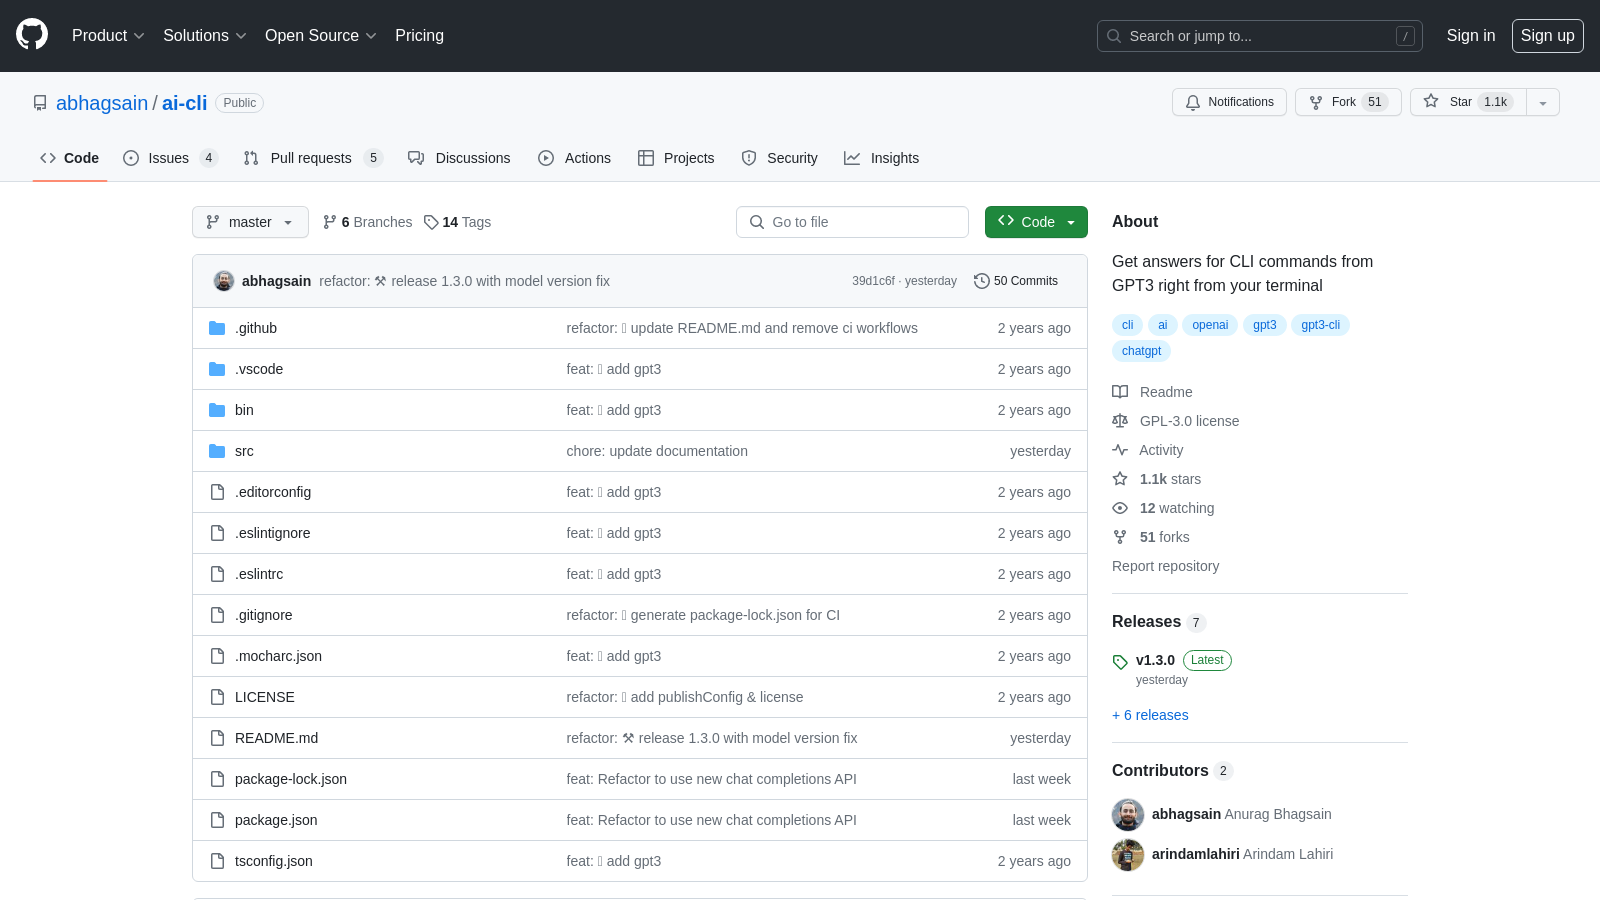Star the ai-cli repository
The width and height of the screenshot is (1600, 900).
point(1467,102)
